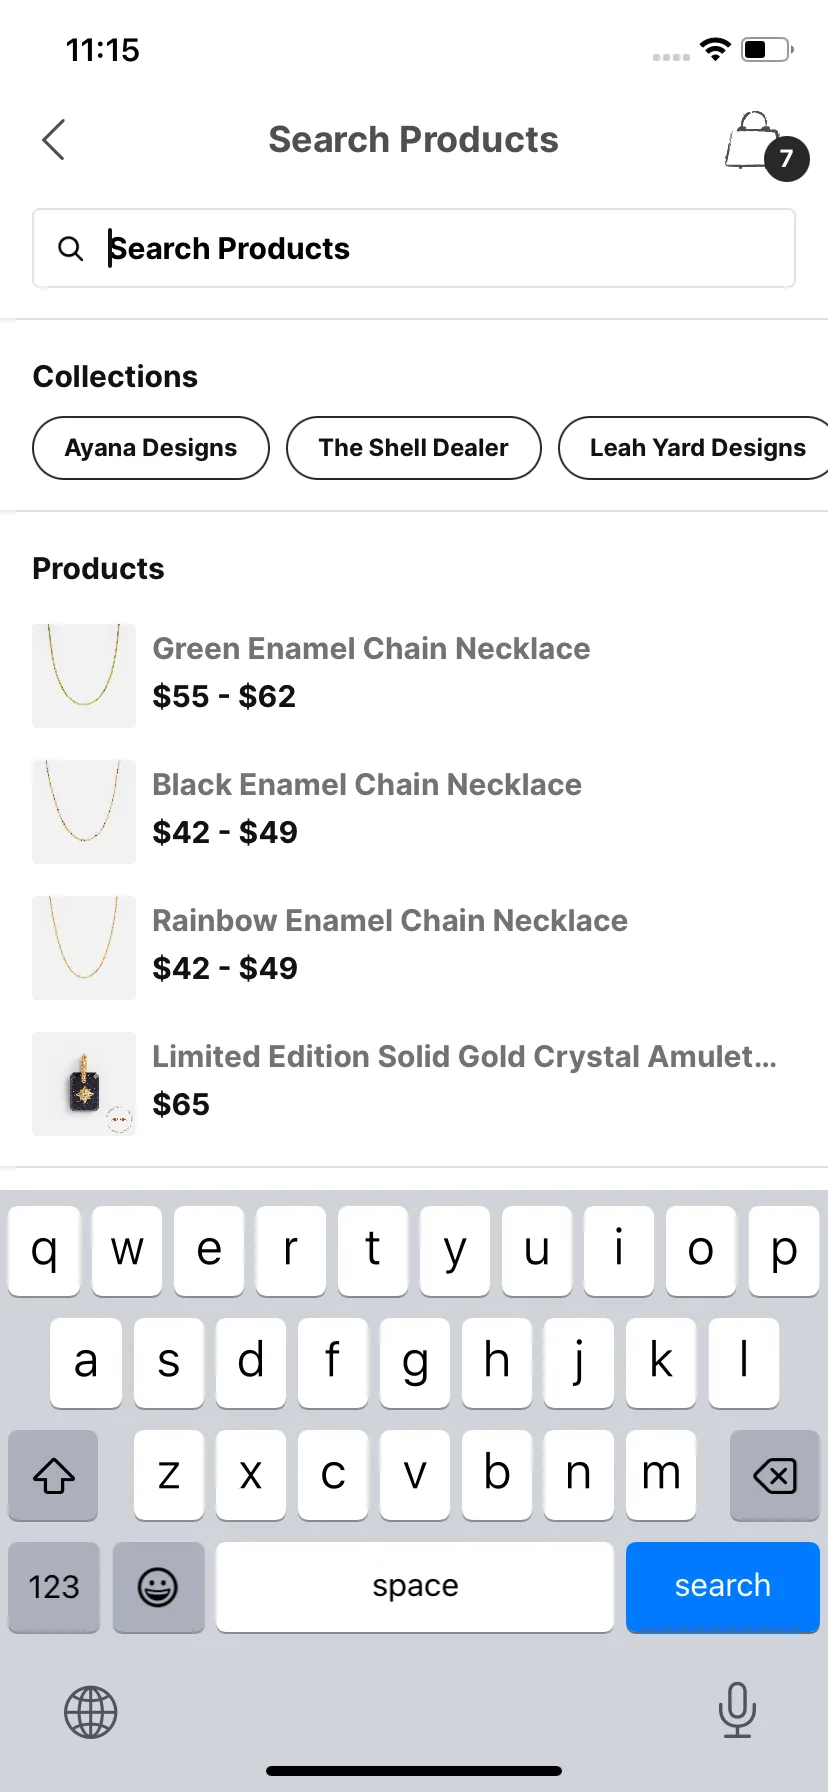Image resolution: width=828 pixels, height=1792 pixels.
Task: Switch to the 123 numeric keyboard
Action: tap(54, 1587)
